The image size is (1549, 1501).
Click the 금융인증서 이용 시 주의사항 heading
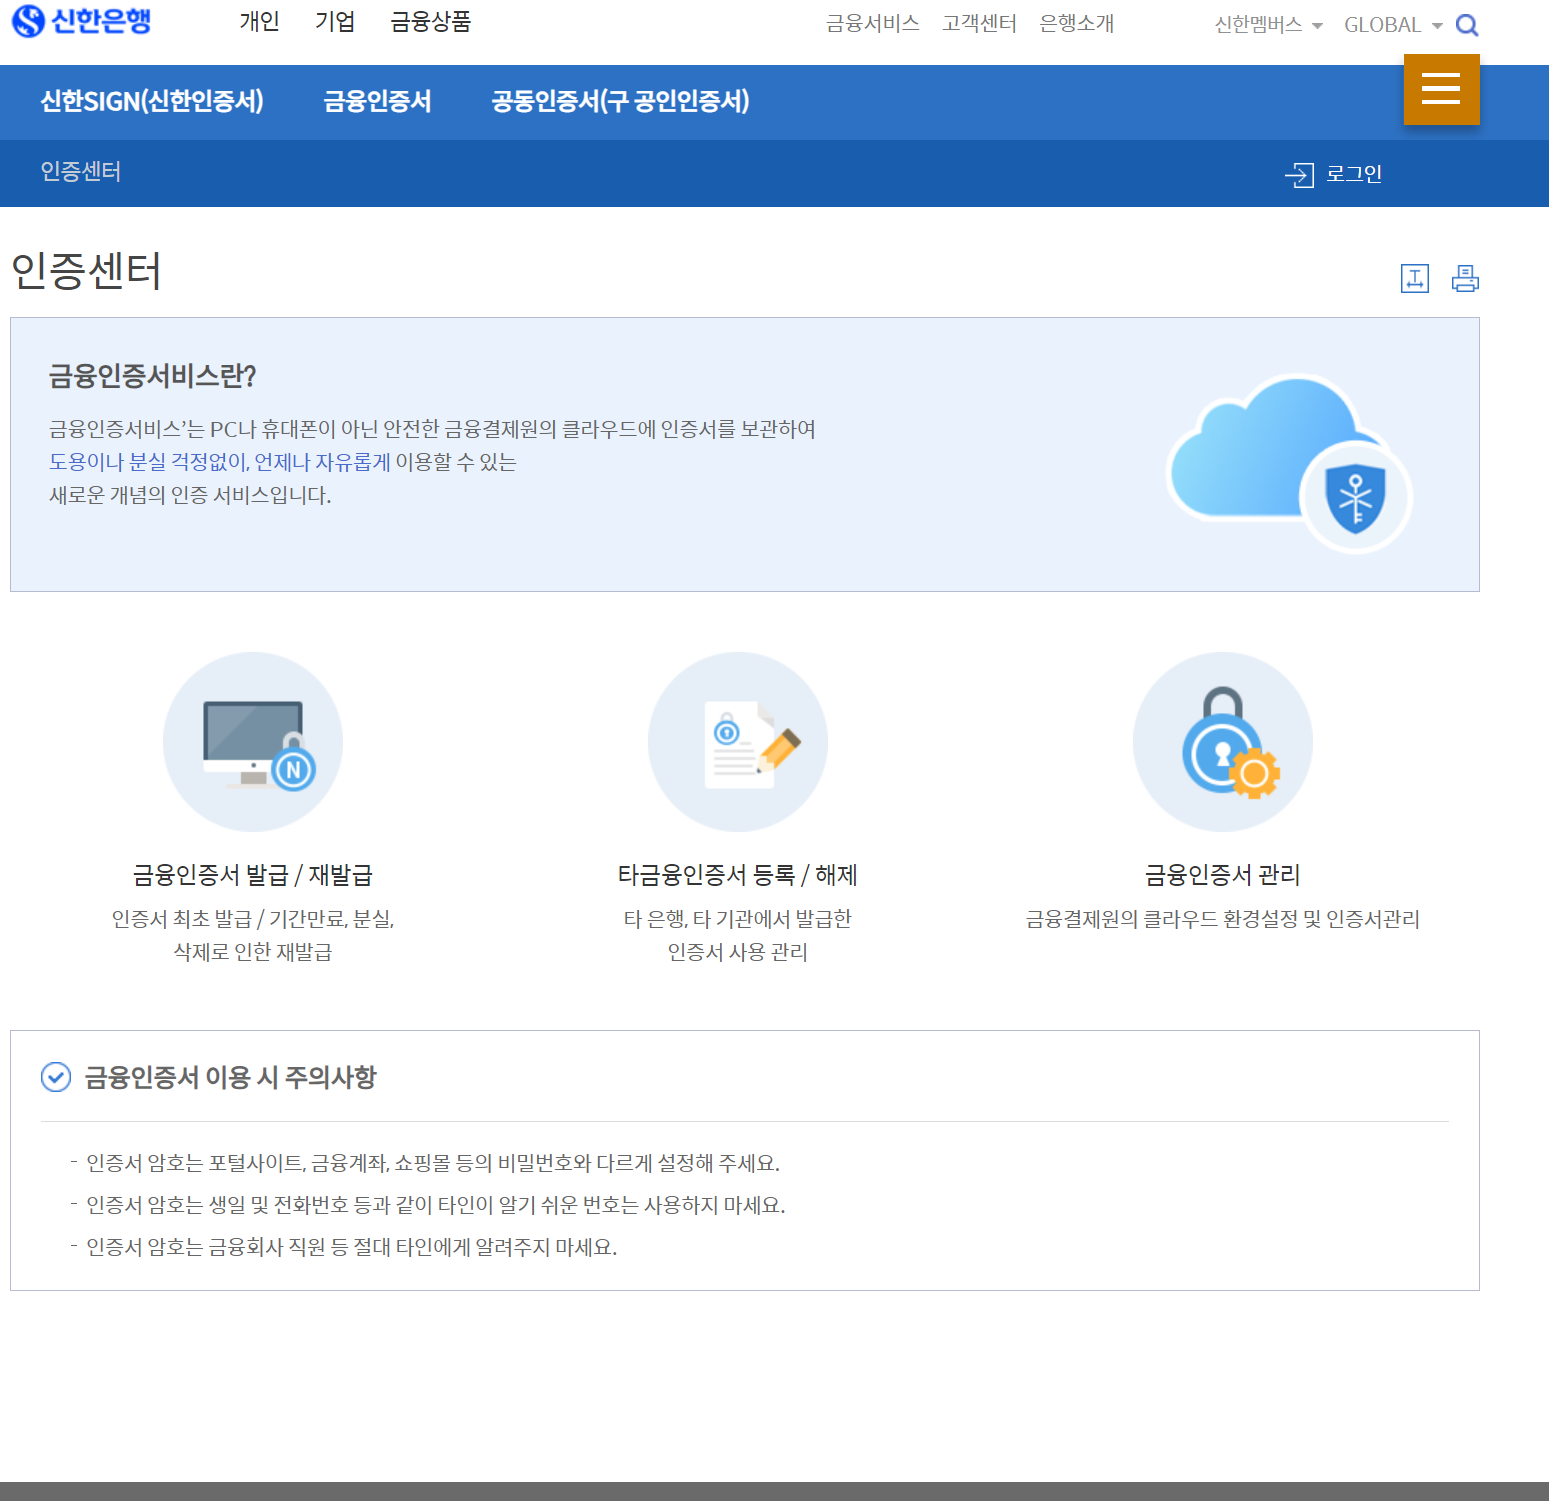230,1077
